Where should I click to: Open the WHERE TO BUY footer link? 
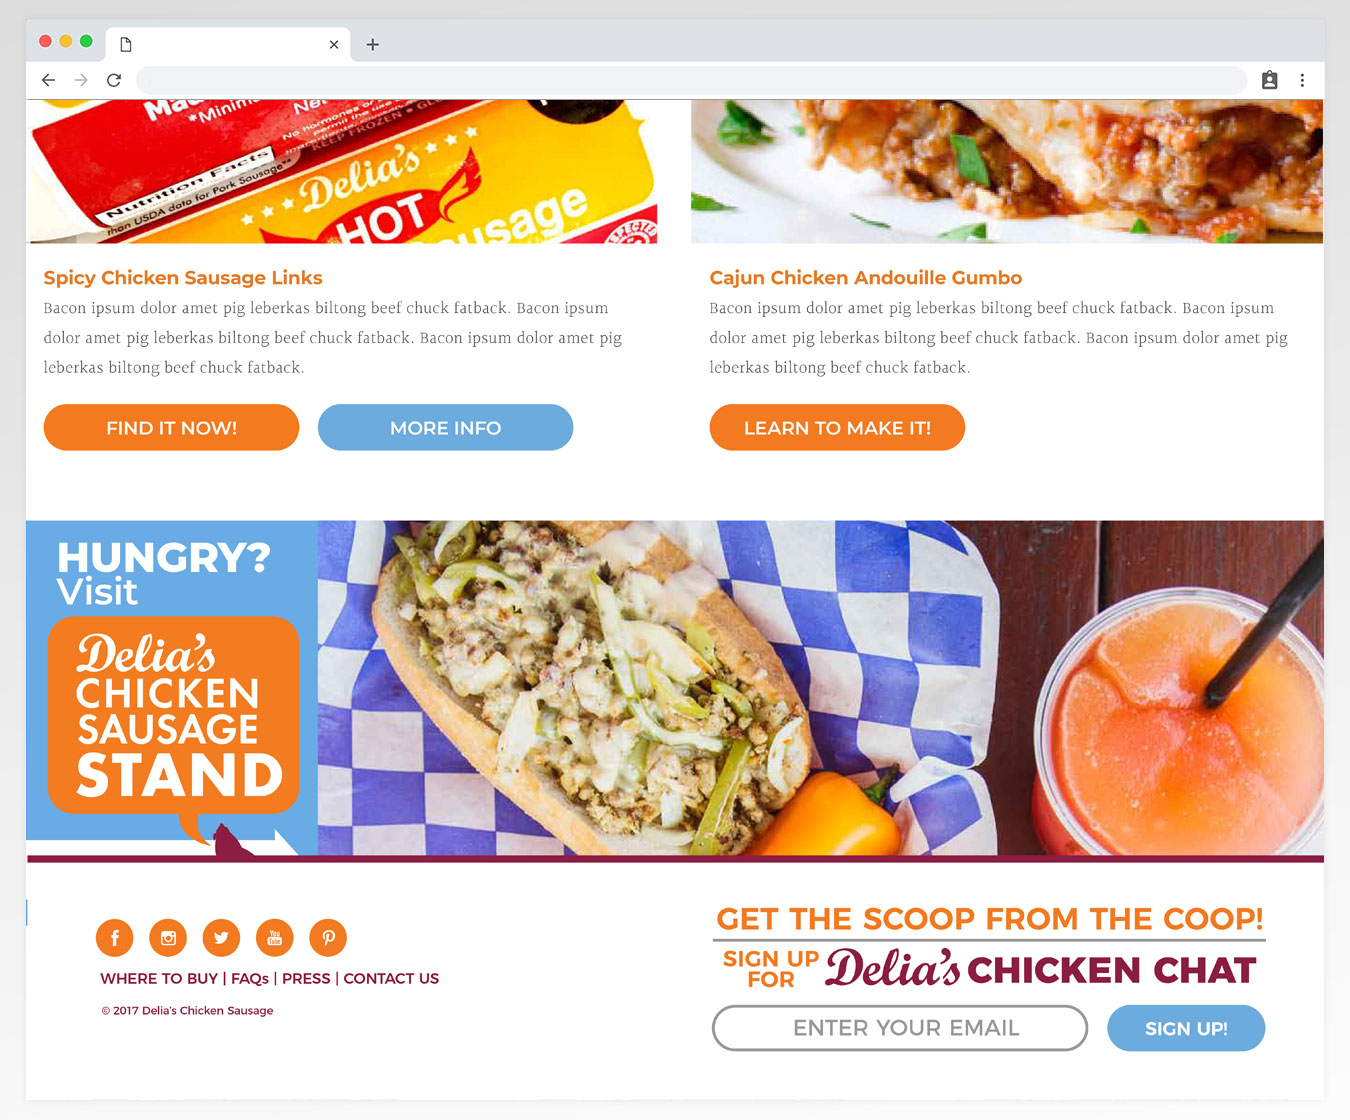tap(159, 978)
